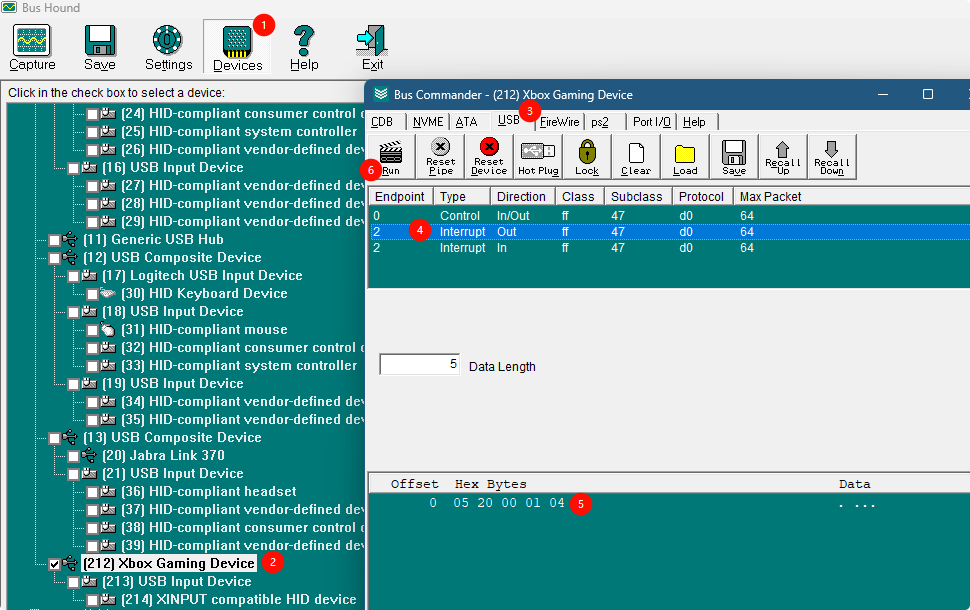
Task: Select XINPUT compatible HID device entry
Action: pos(239,599)
